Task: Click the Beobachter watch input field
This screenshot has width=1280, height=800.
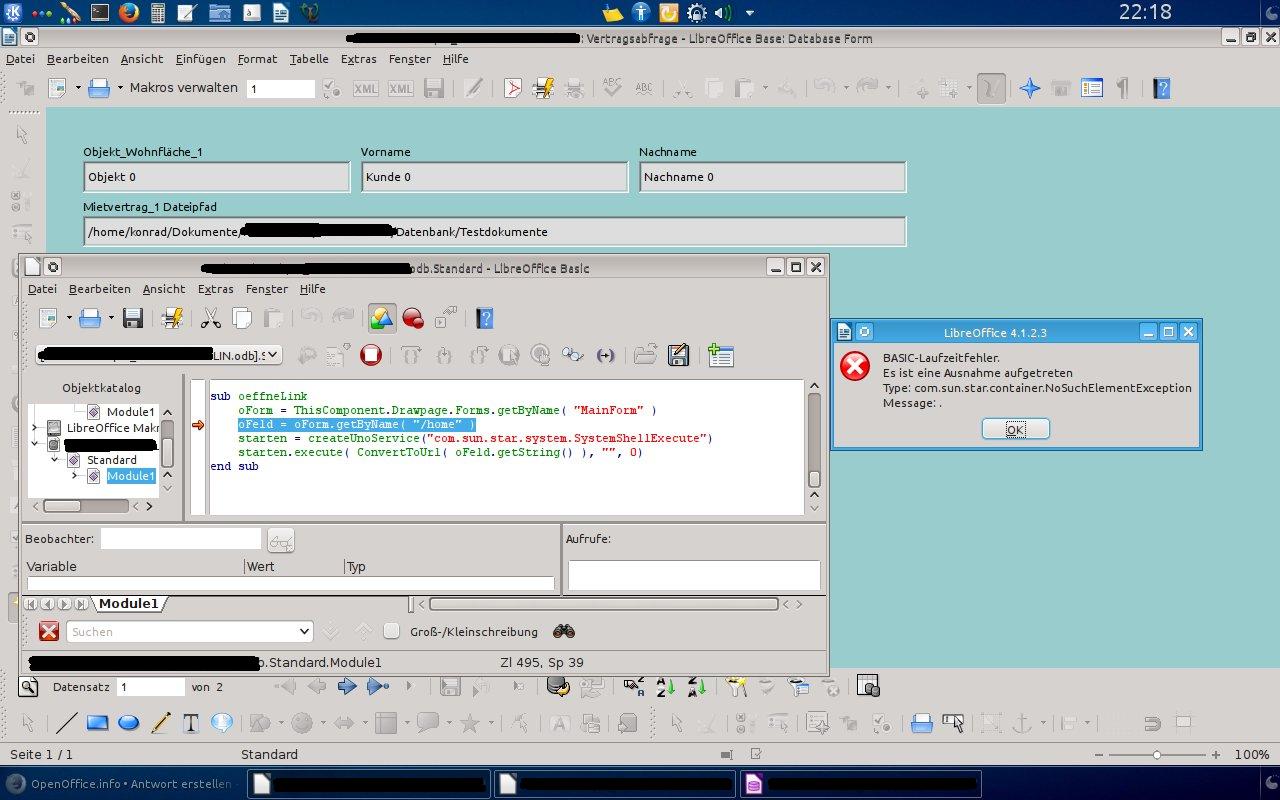Action: point(181,539)
